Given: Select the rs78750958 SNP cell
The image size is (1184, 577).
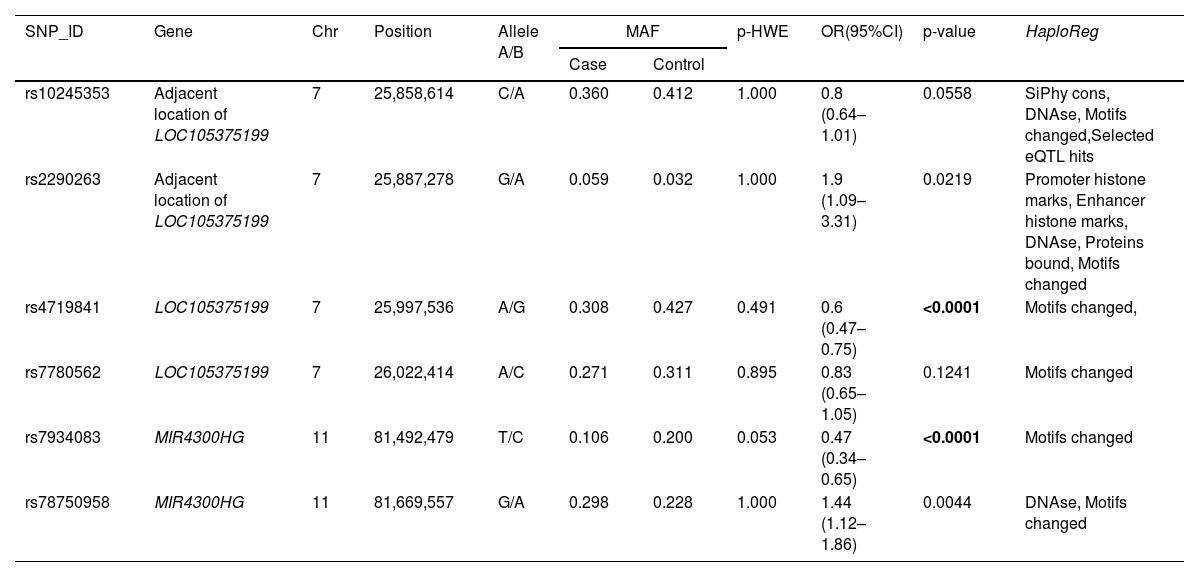Looking at the screenshot, I should [x=67, y=503].
